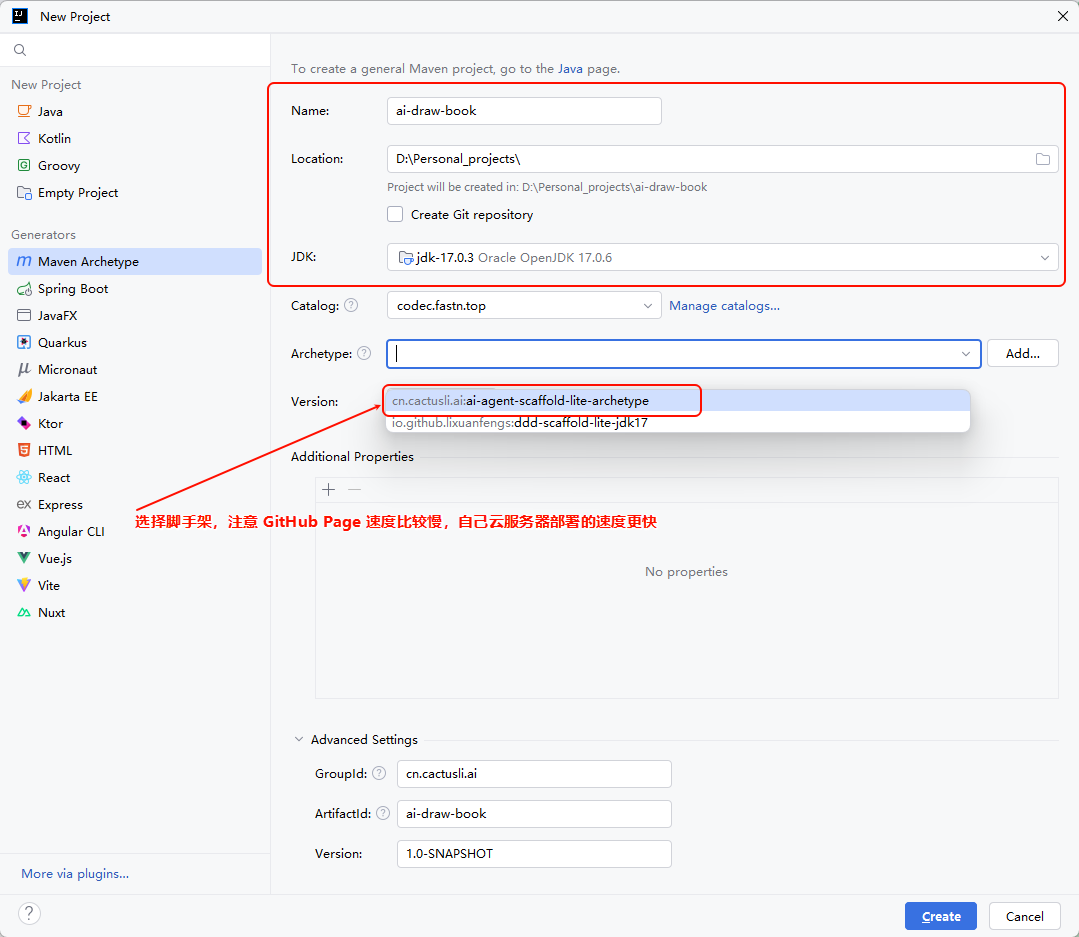Click the ArtifactId input field
This screenshot has width=1079, height=937.
(534, 813)
